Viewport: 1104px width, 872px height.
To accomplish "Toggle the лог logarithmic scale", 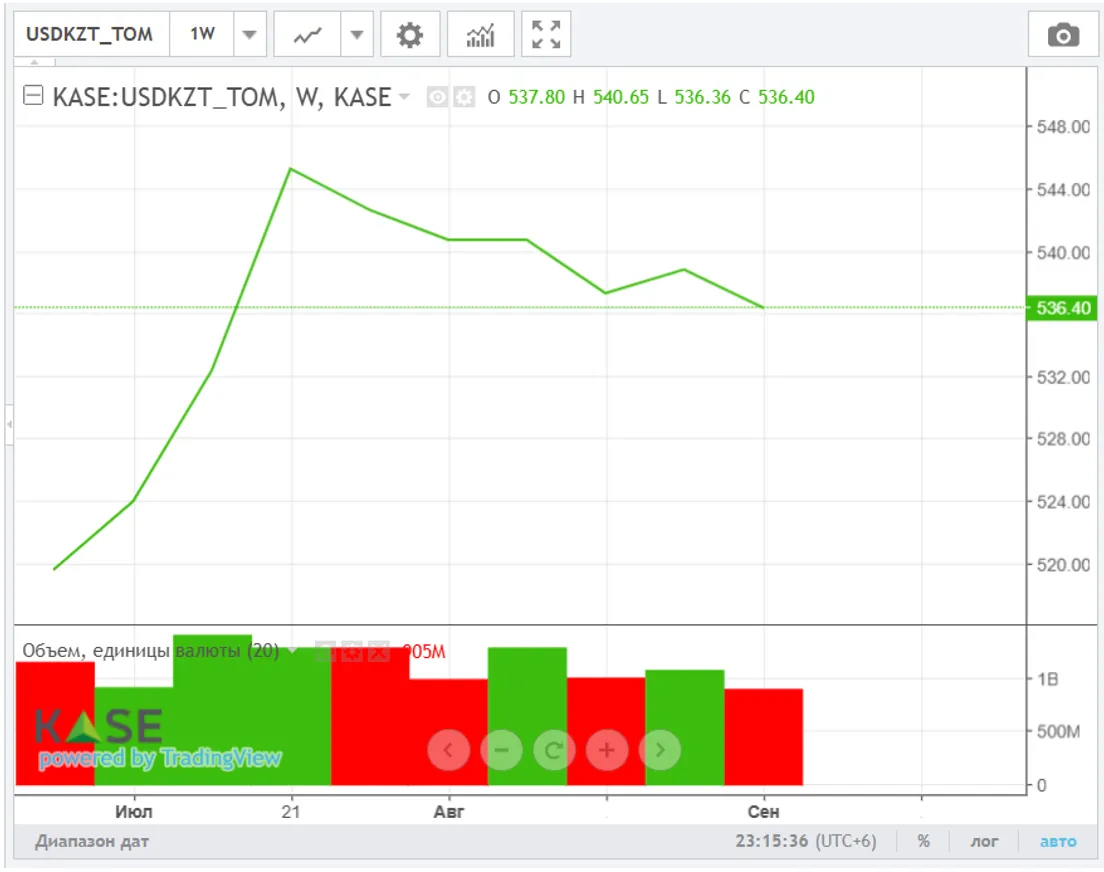I will 984,841.
